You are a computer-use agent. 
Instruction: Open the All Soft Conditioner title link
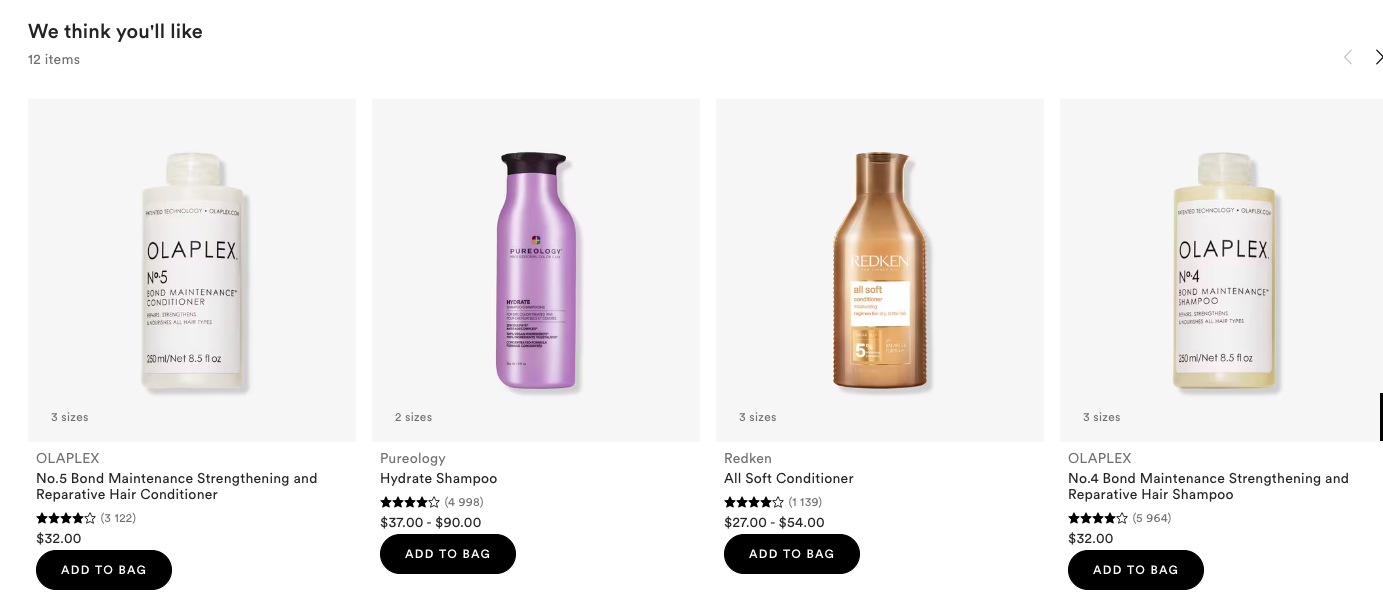pyautogui.click(x=788, y=478)
